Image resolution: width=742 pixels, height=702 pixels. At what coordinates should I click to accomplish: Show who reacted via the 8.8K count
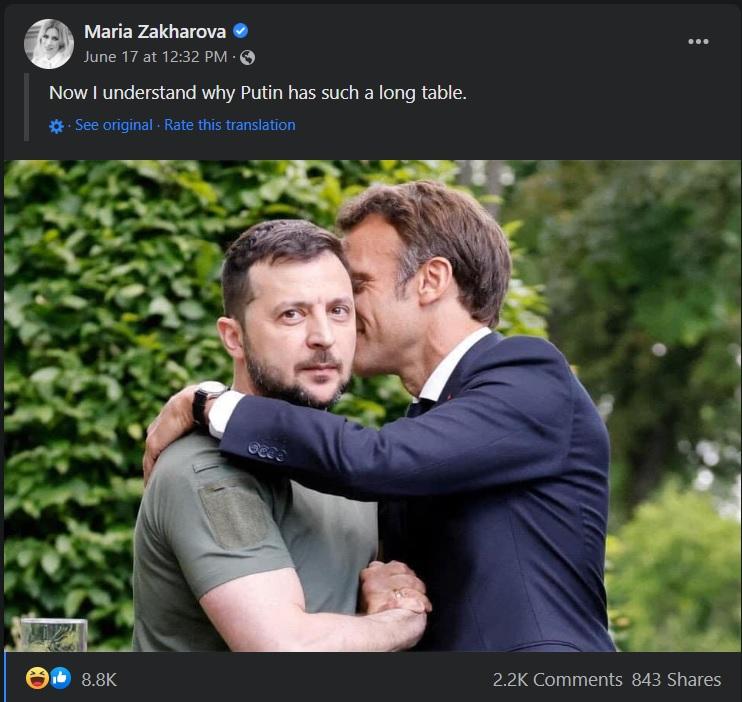click(x=99, y=679)
